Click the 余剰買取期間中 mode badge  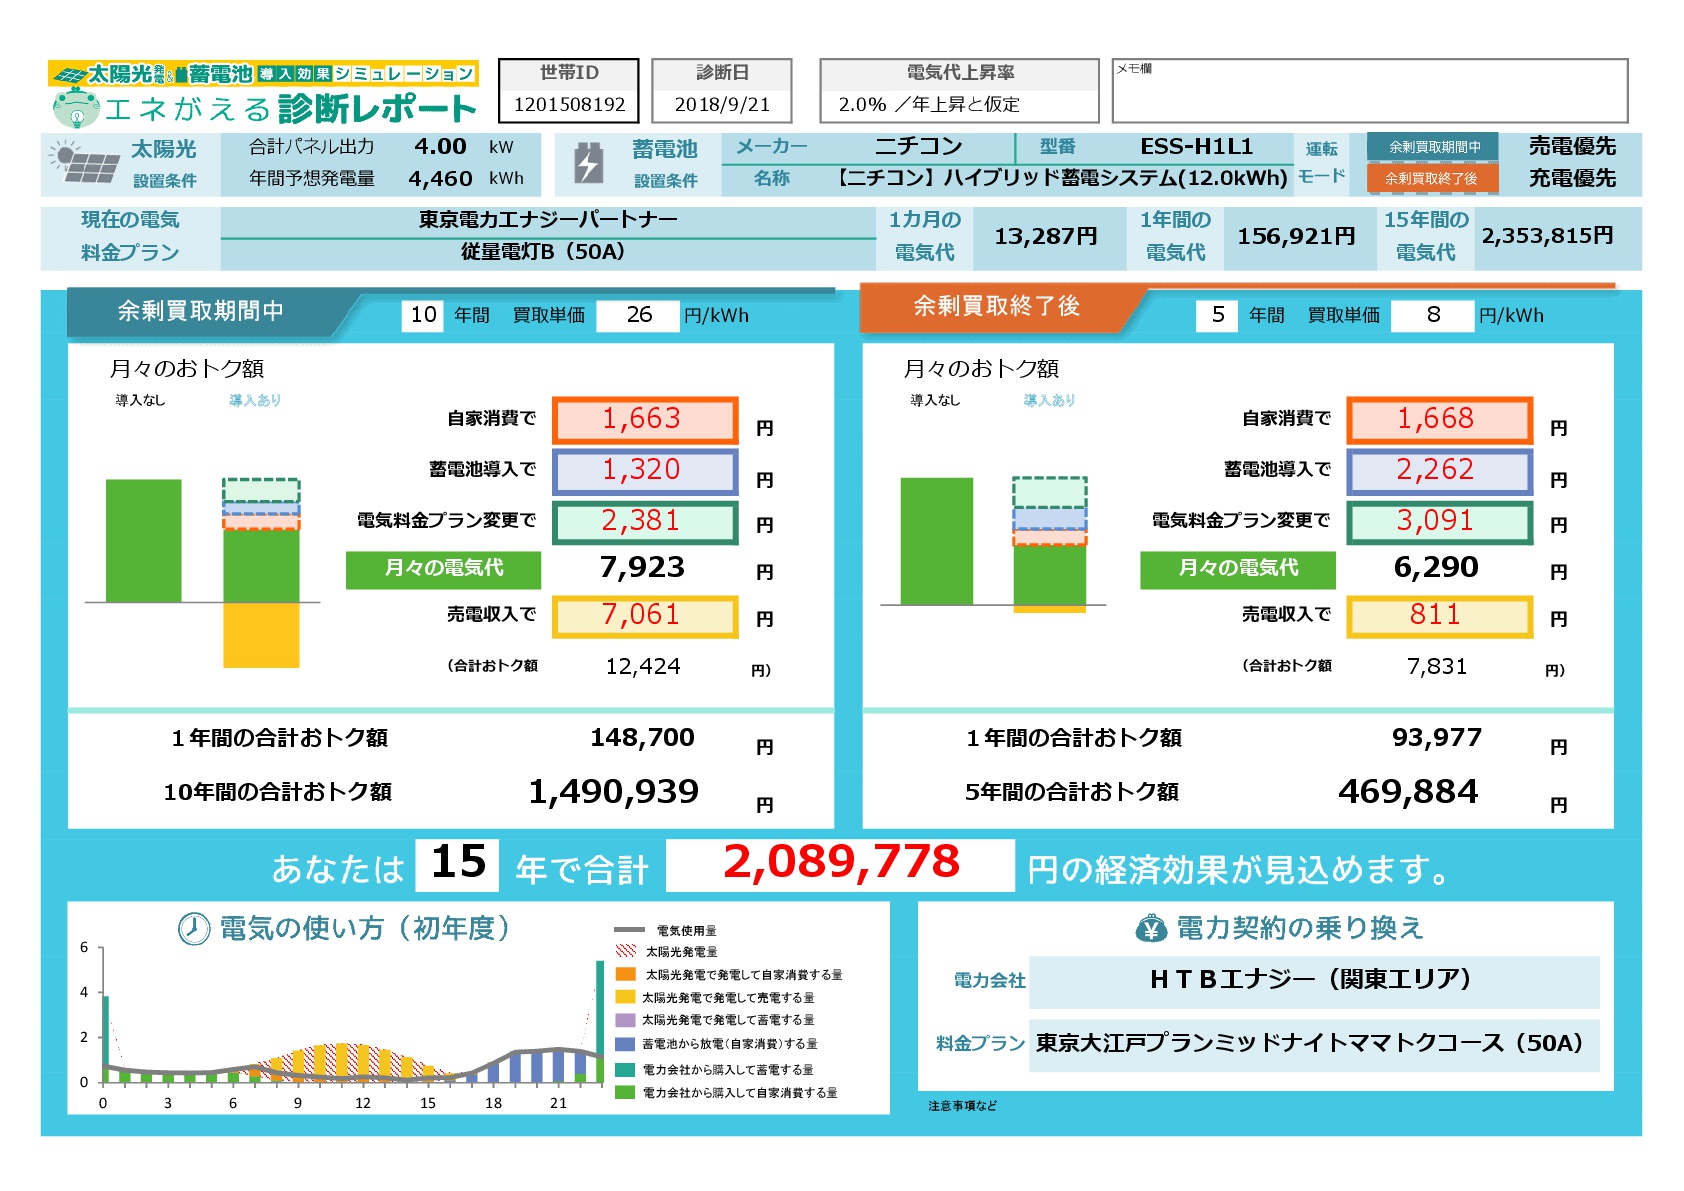pyautogui.click(x=1434, y=147)
